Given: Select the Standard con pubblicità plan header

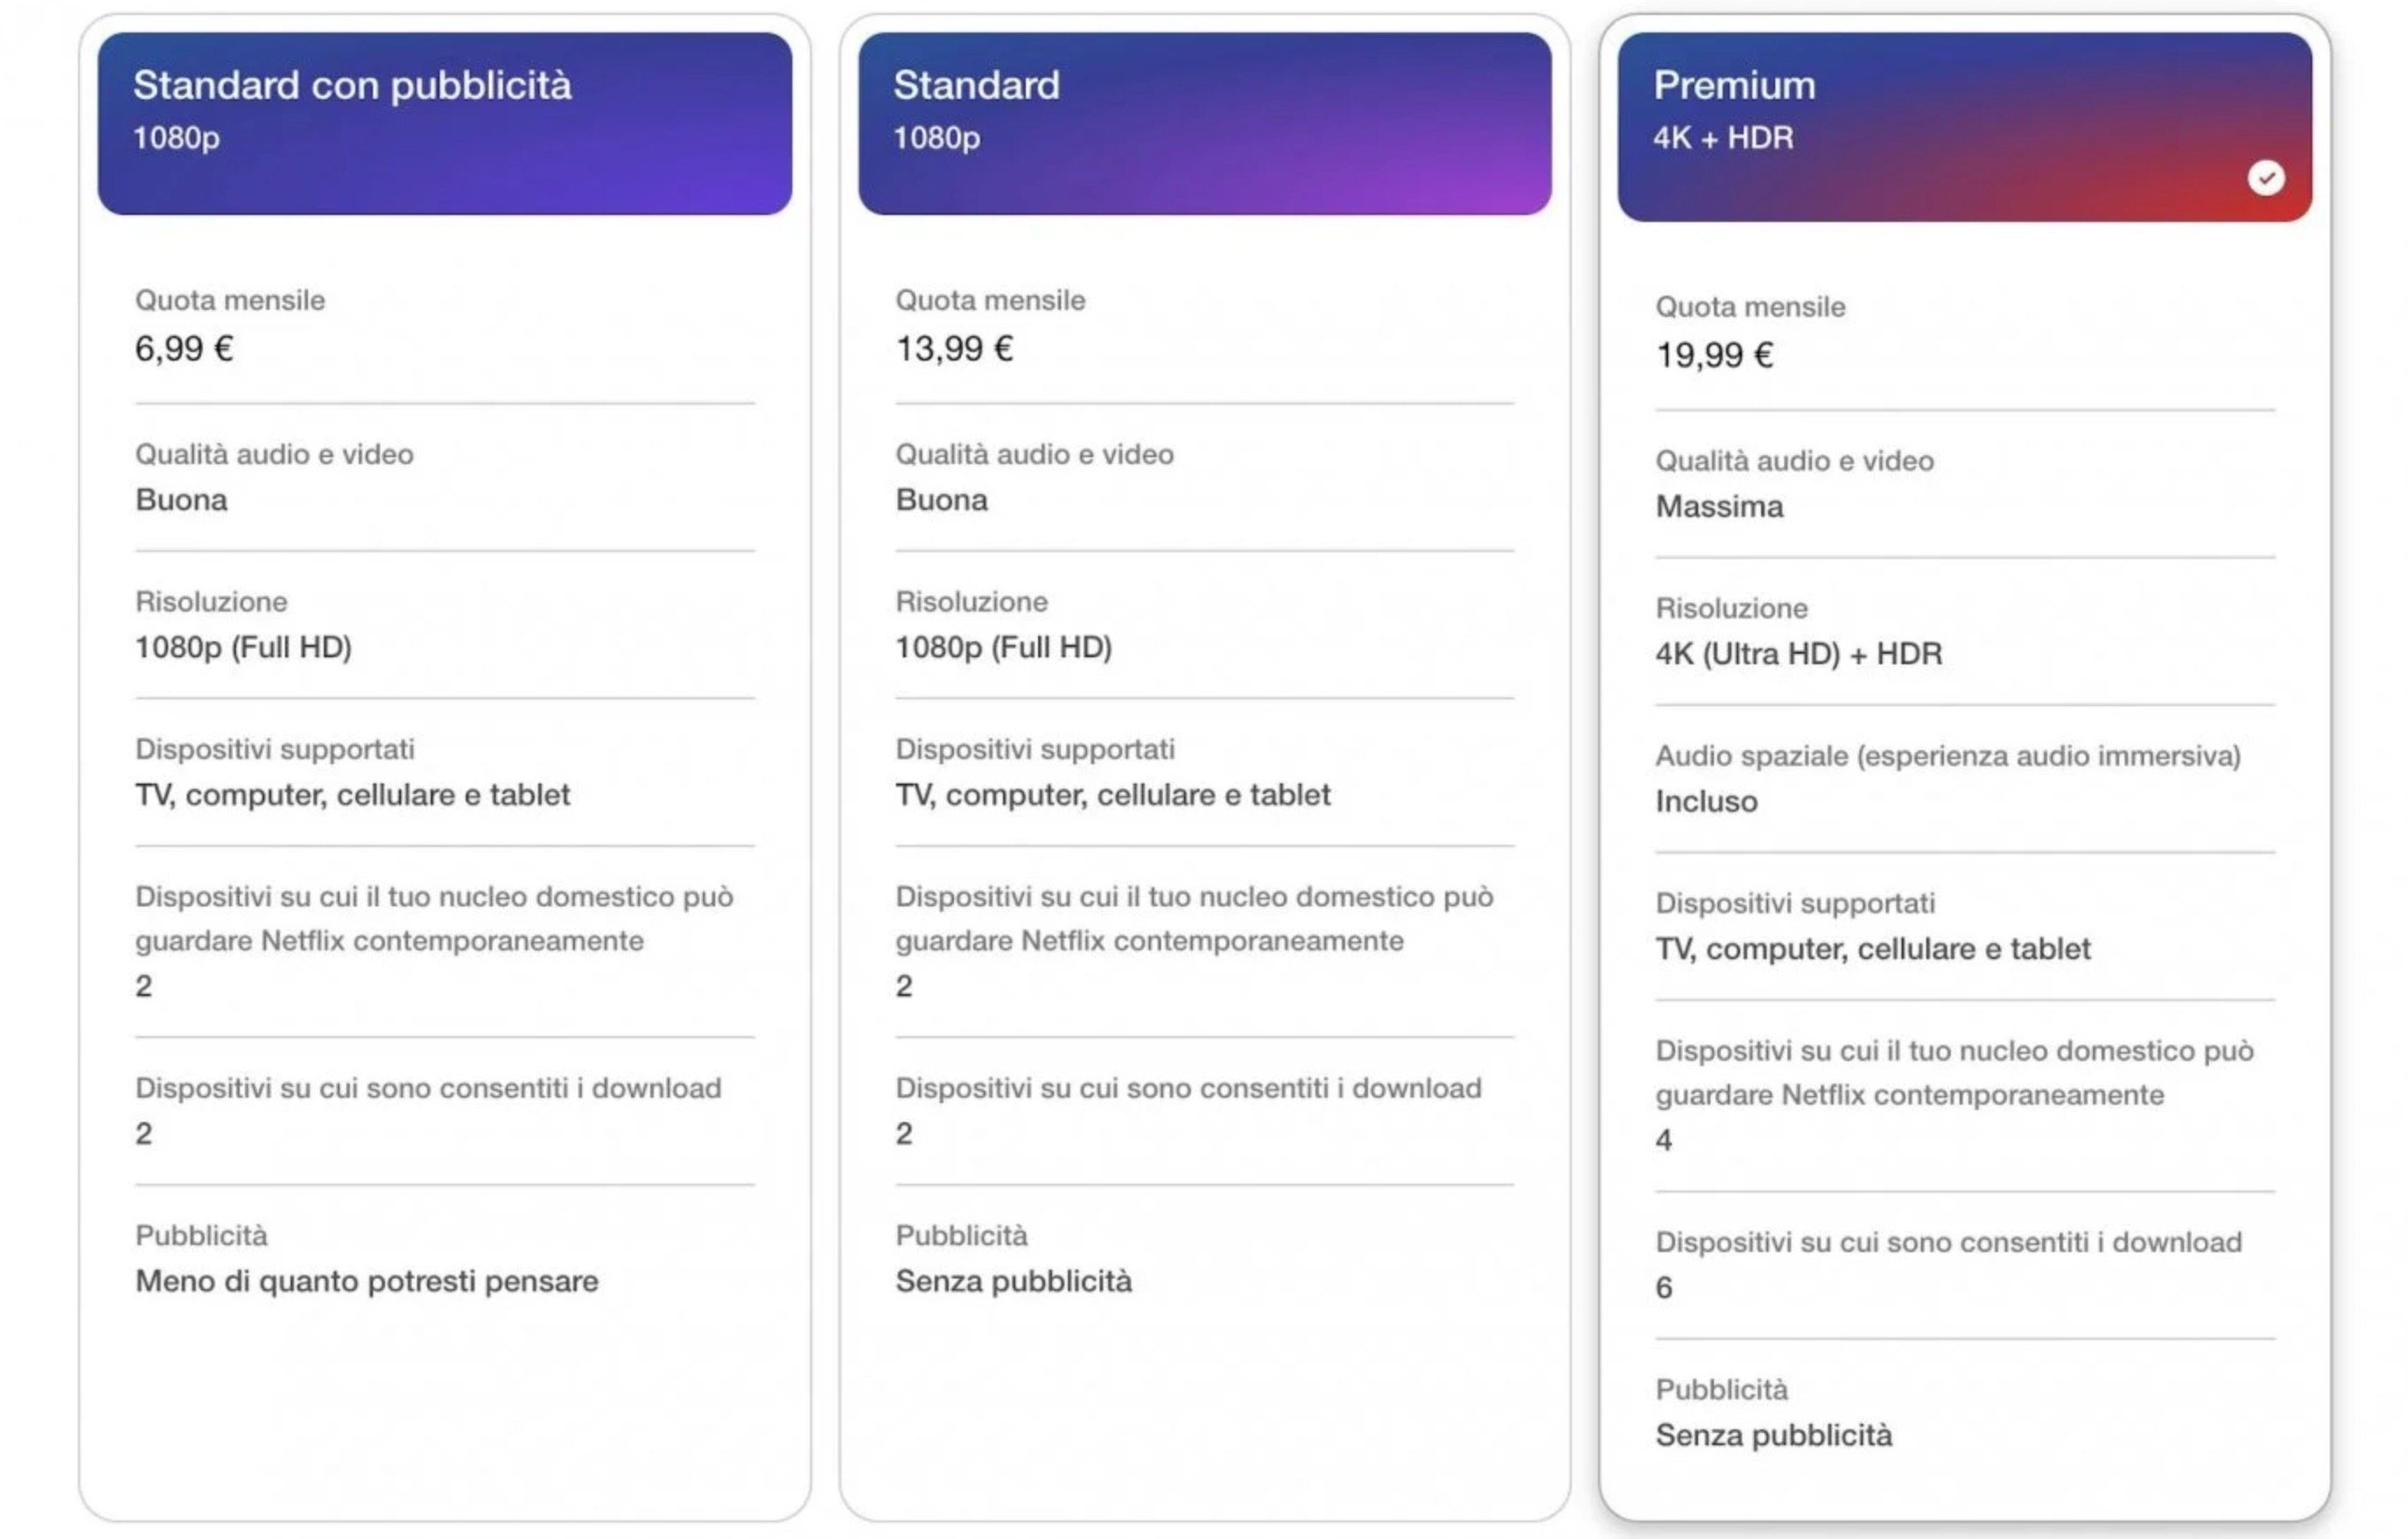Looking at the screenshot, I should coord(444,123).
